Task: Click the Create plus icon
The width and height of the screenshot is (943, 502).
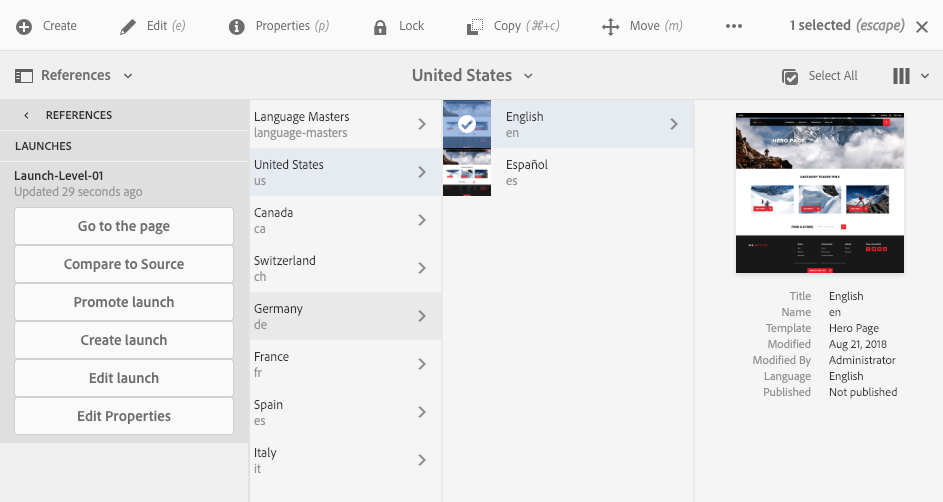Action: point(24,26)
